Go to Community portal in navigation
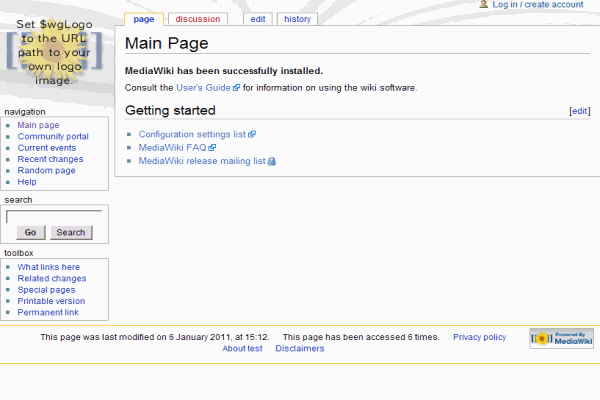600x400 pixels. (x=53, y=137)
